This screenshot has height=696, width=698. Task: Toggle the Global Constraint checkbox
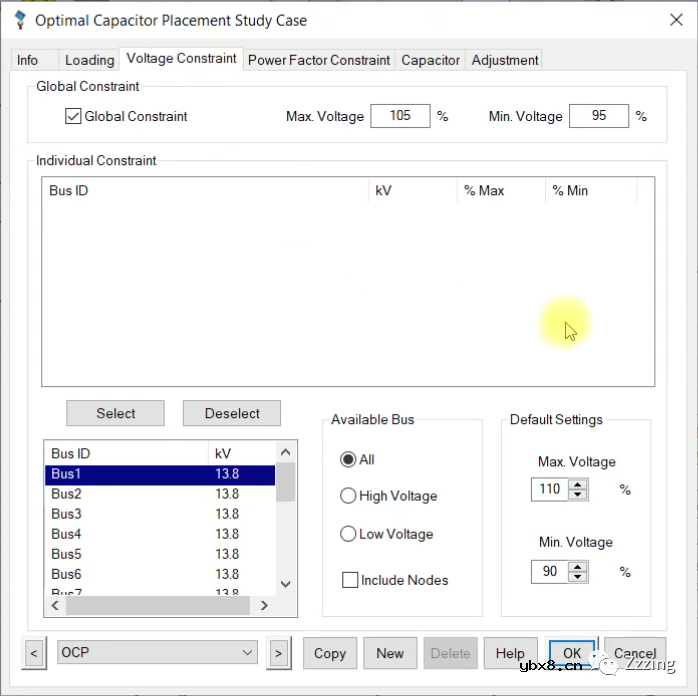click(73, 116)
